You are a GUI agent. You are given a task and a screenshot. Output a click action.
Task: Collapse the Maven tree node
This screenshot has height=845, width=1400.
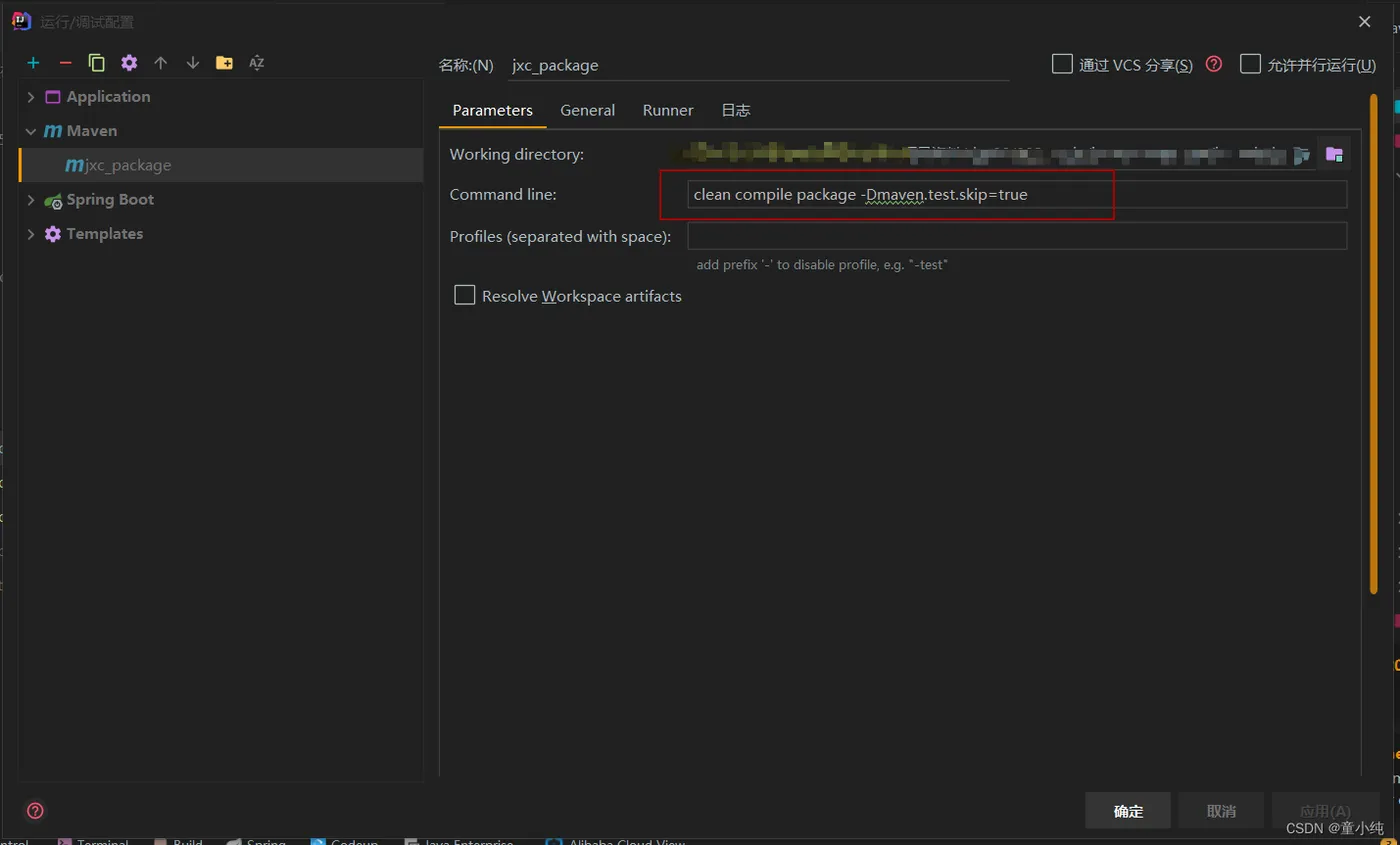(x=31, y=131)
